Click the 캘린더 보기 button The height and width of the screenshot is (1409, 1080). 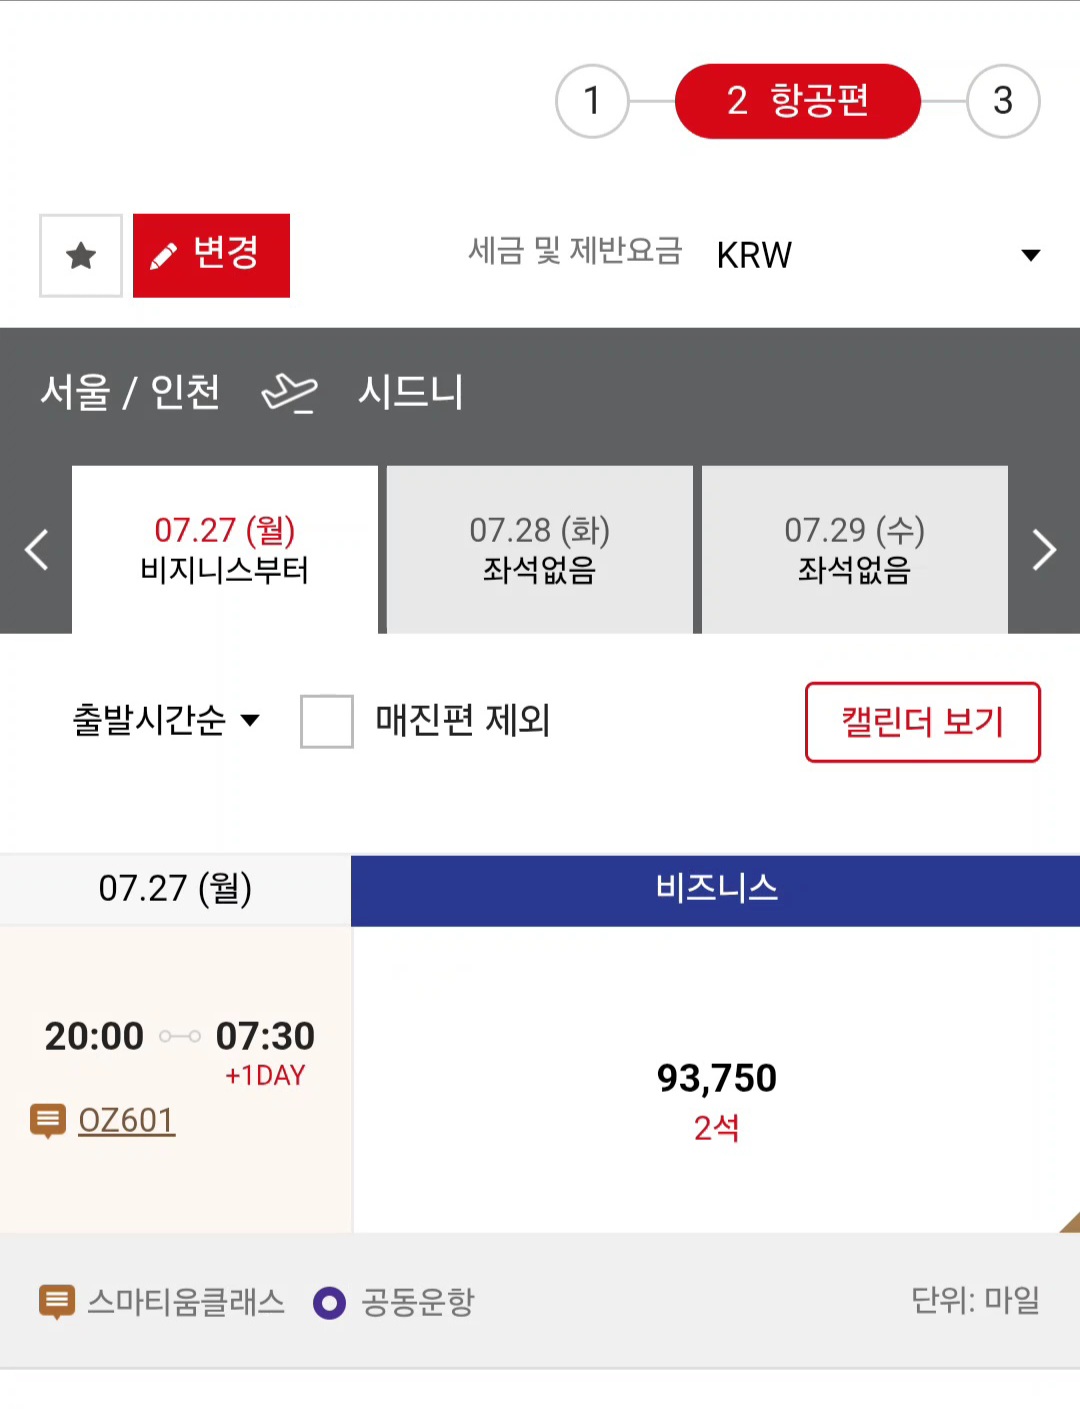(x=923, y=722)
